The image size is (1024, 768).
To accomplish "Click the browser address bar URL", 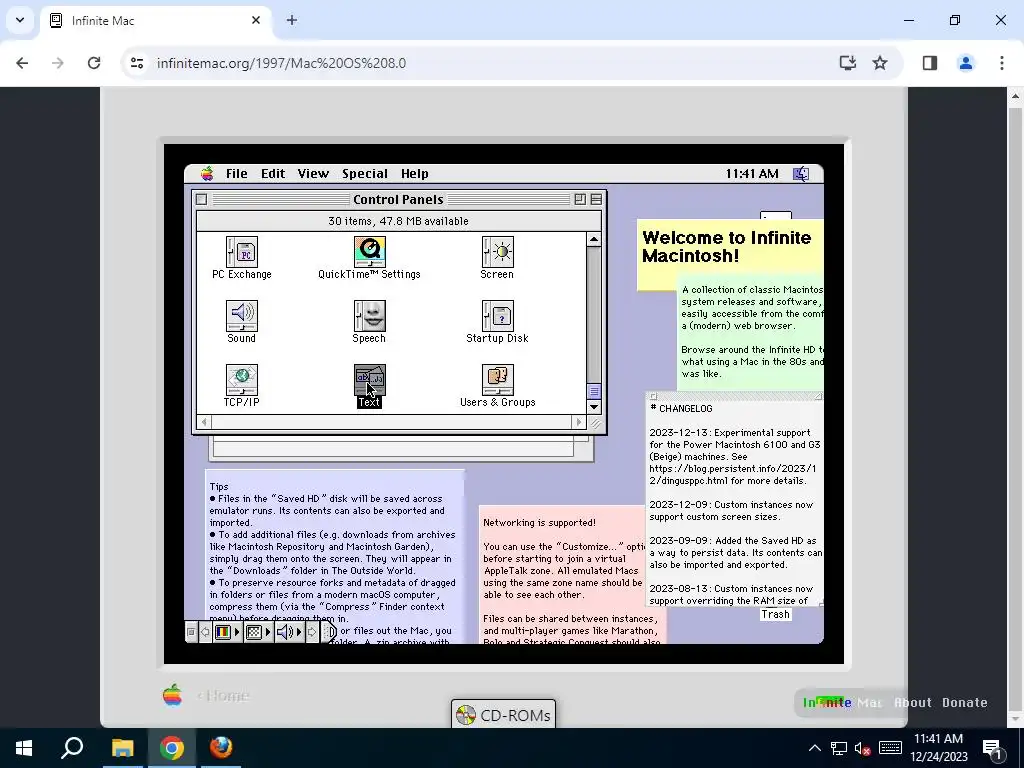I will point(281,63).
